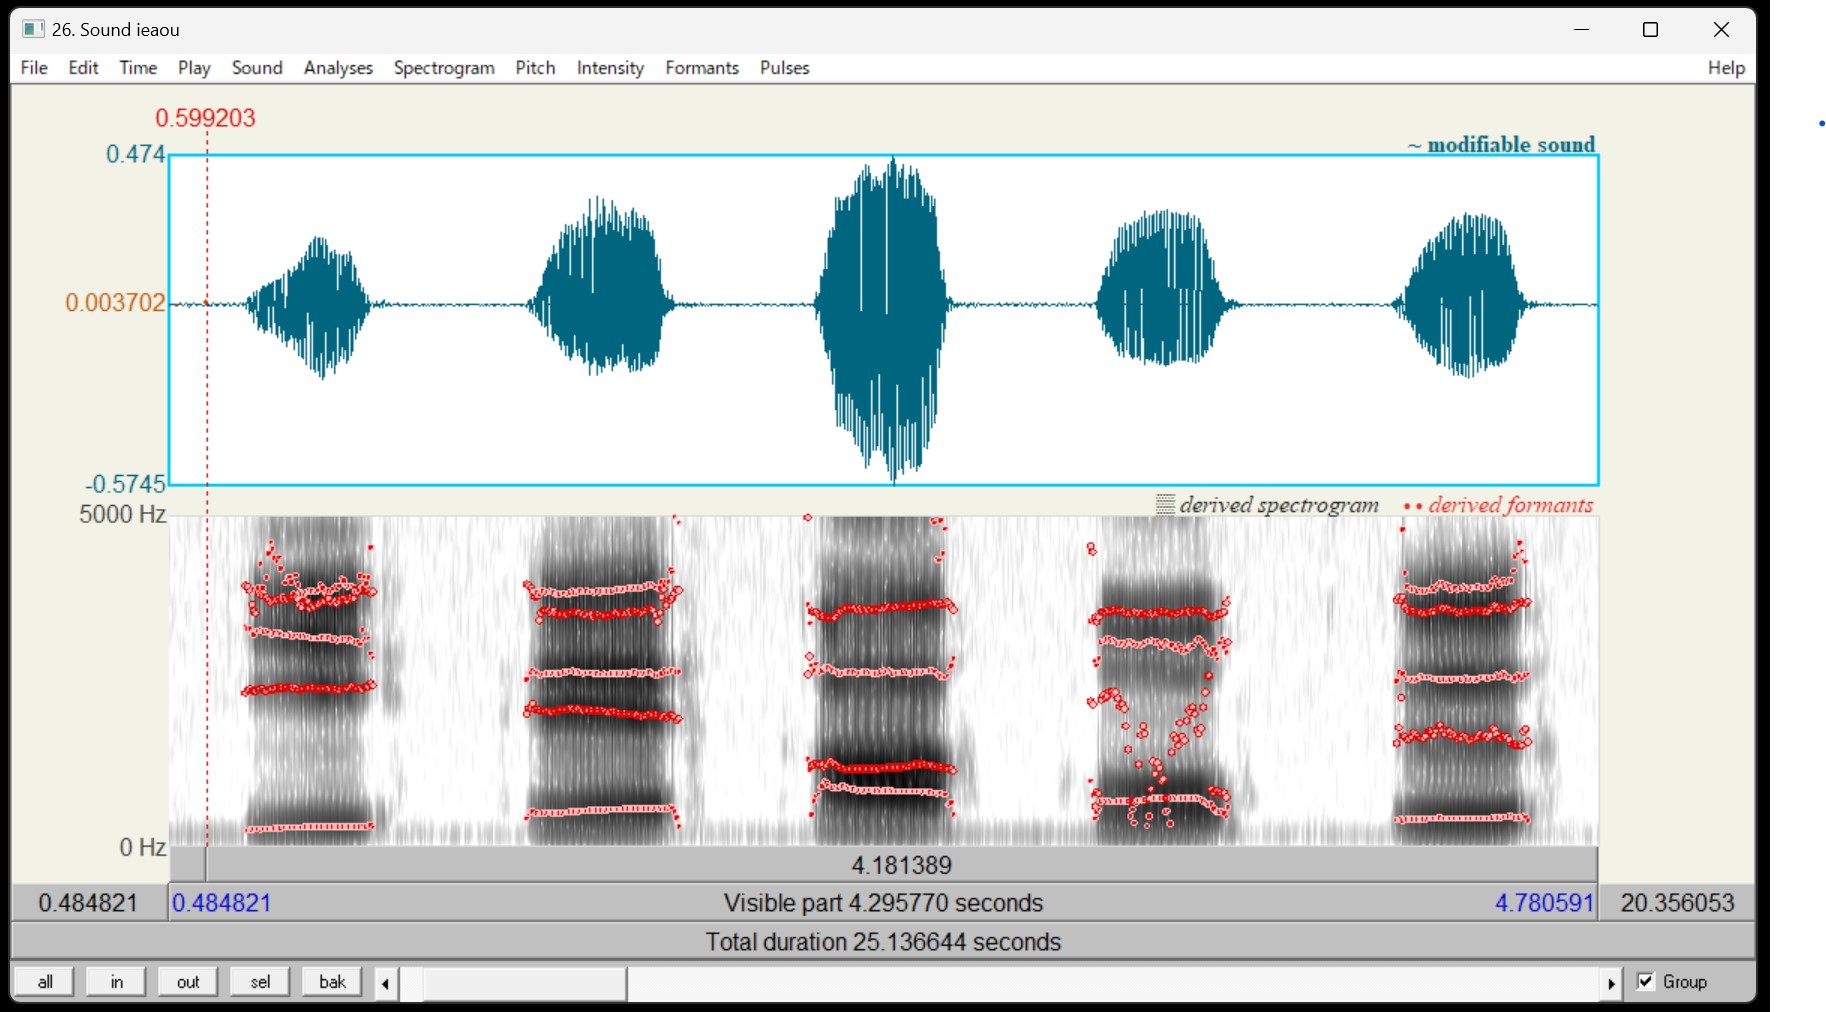This screenshot has height=1012, width=1826.
Task: Click the scrollbar left arrow
Action: click(x=386, y=983)
